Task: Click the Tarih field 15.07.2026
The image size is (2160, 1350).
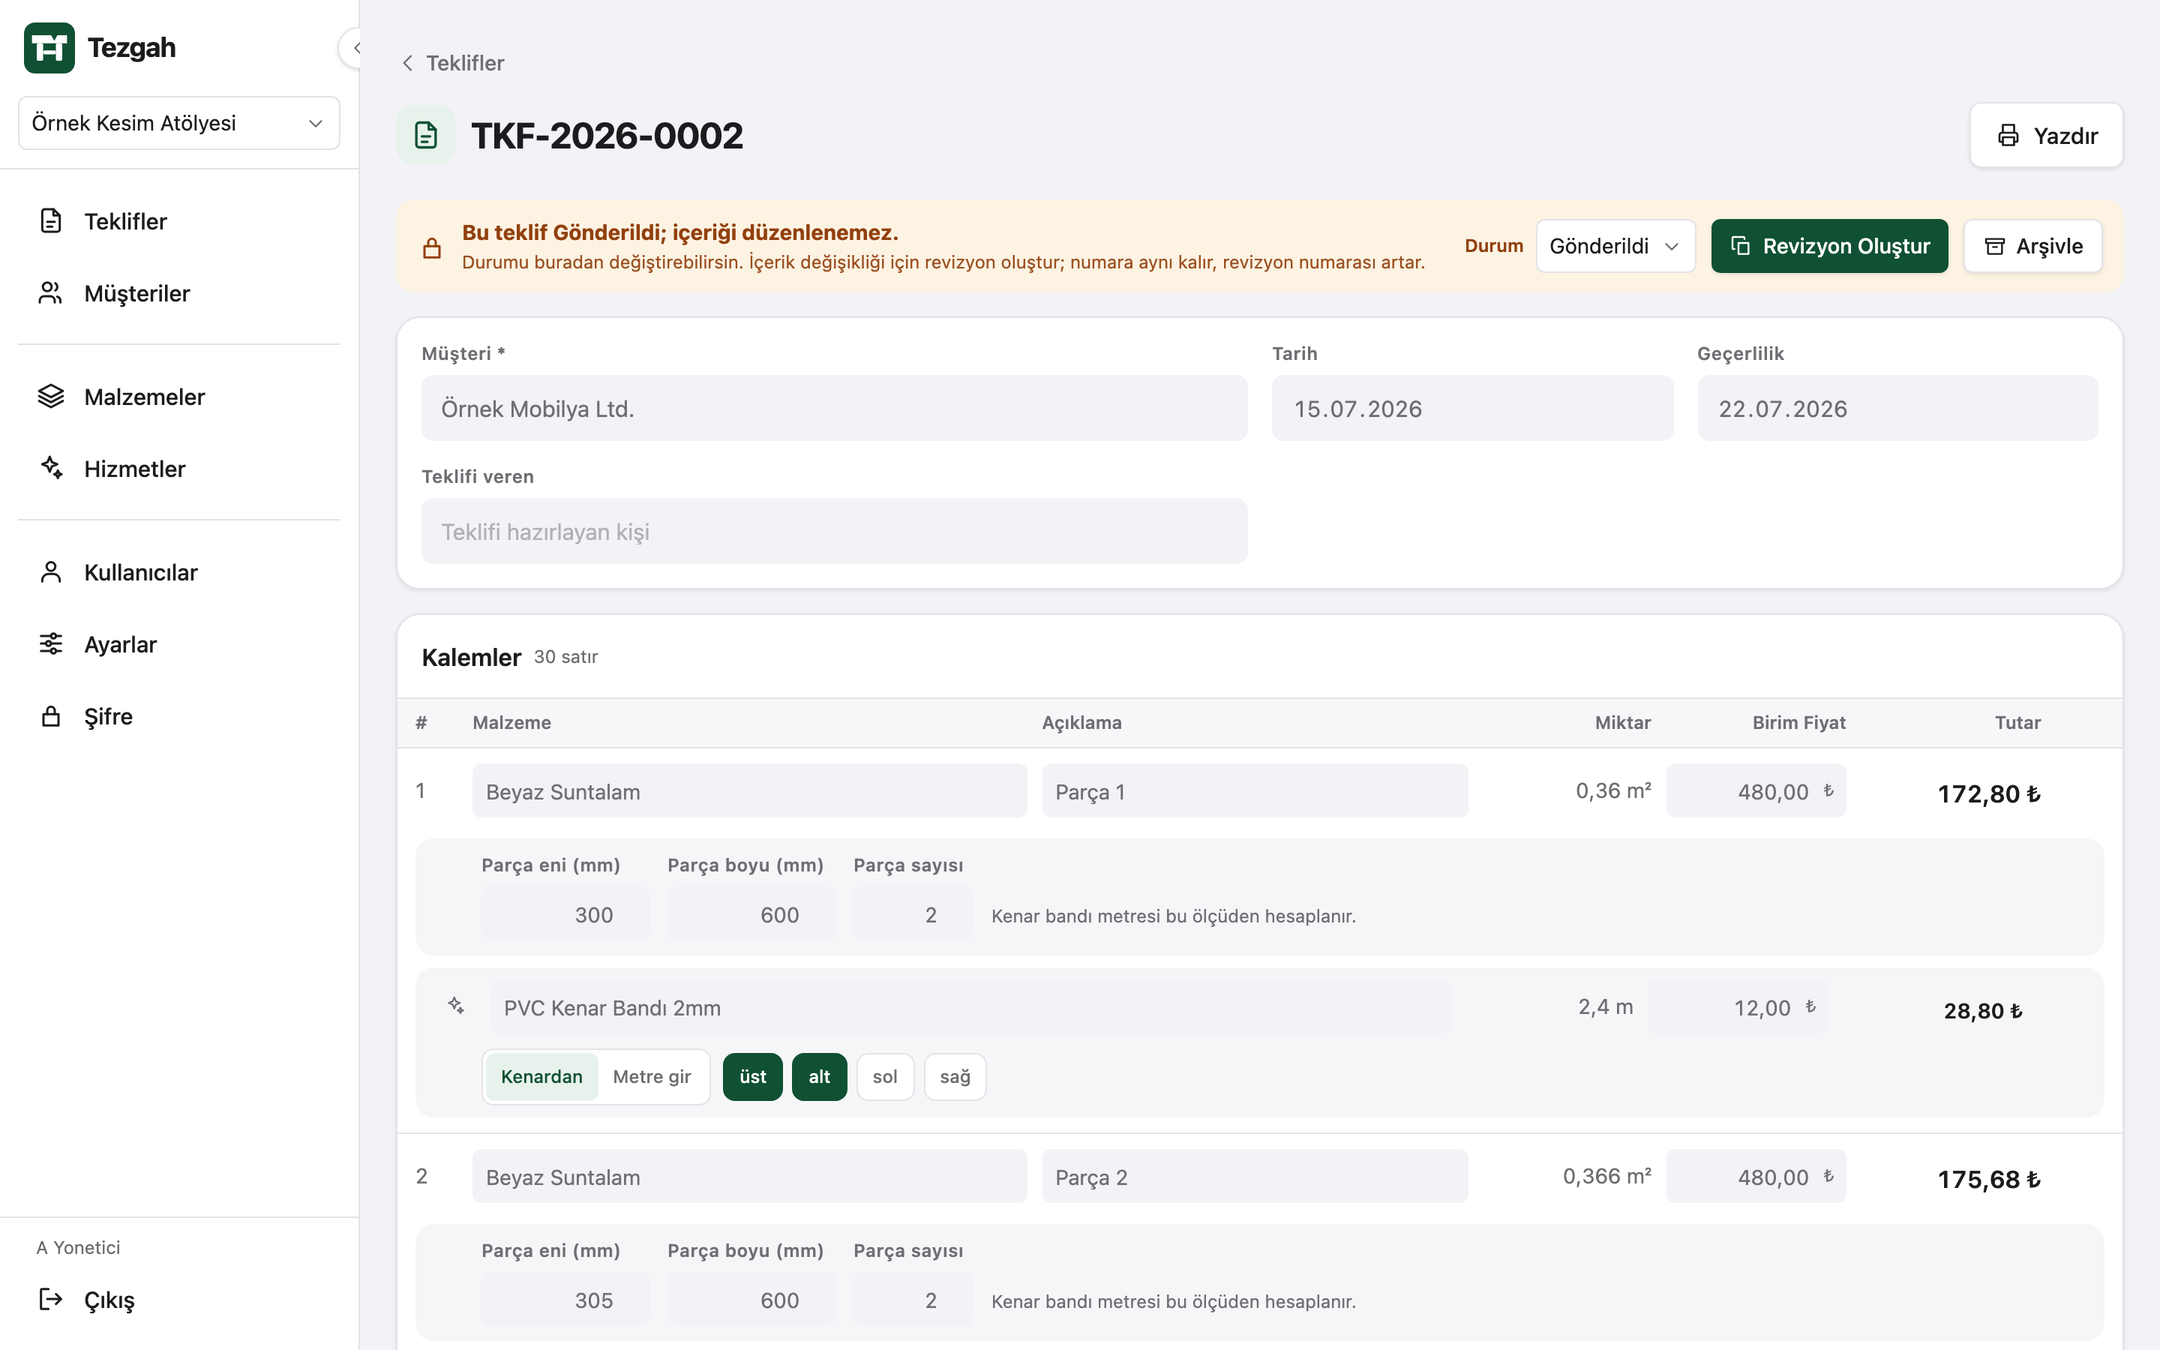Action: tap(1472, 408)
